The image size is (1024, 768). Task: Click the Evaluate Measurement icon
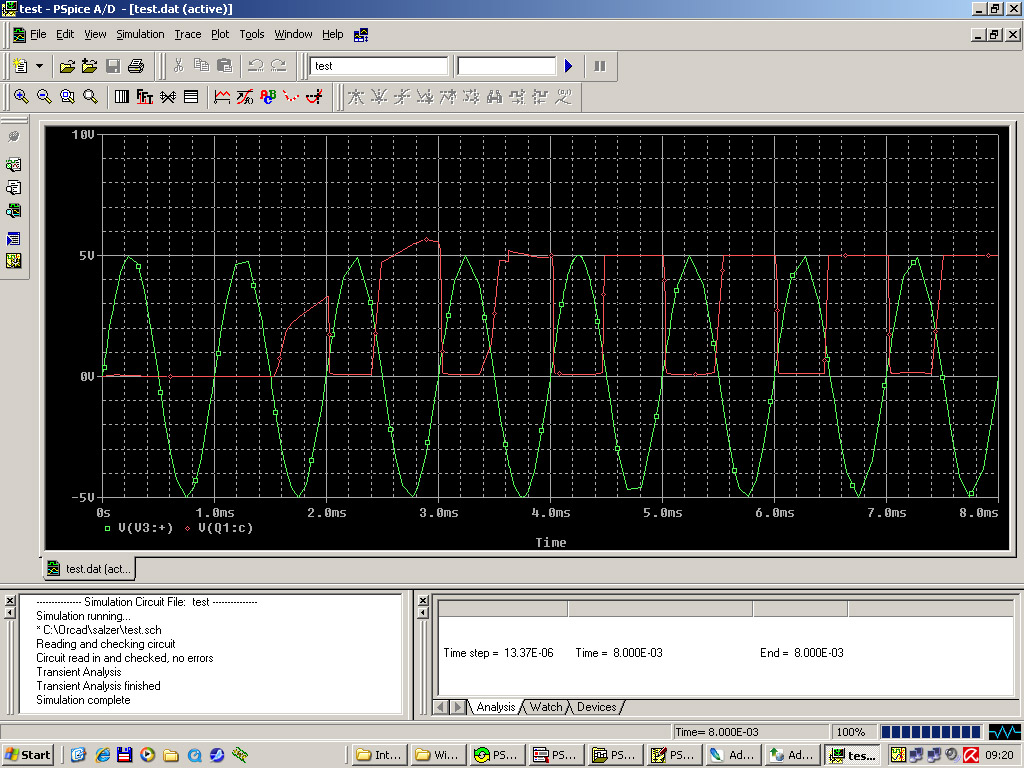[245, 97]
